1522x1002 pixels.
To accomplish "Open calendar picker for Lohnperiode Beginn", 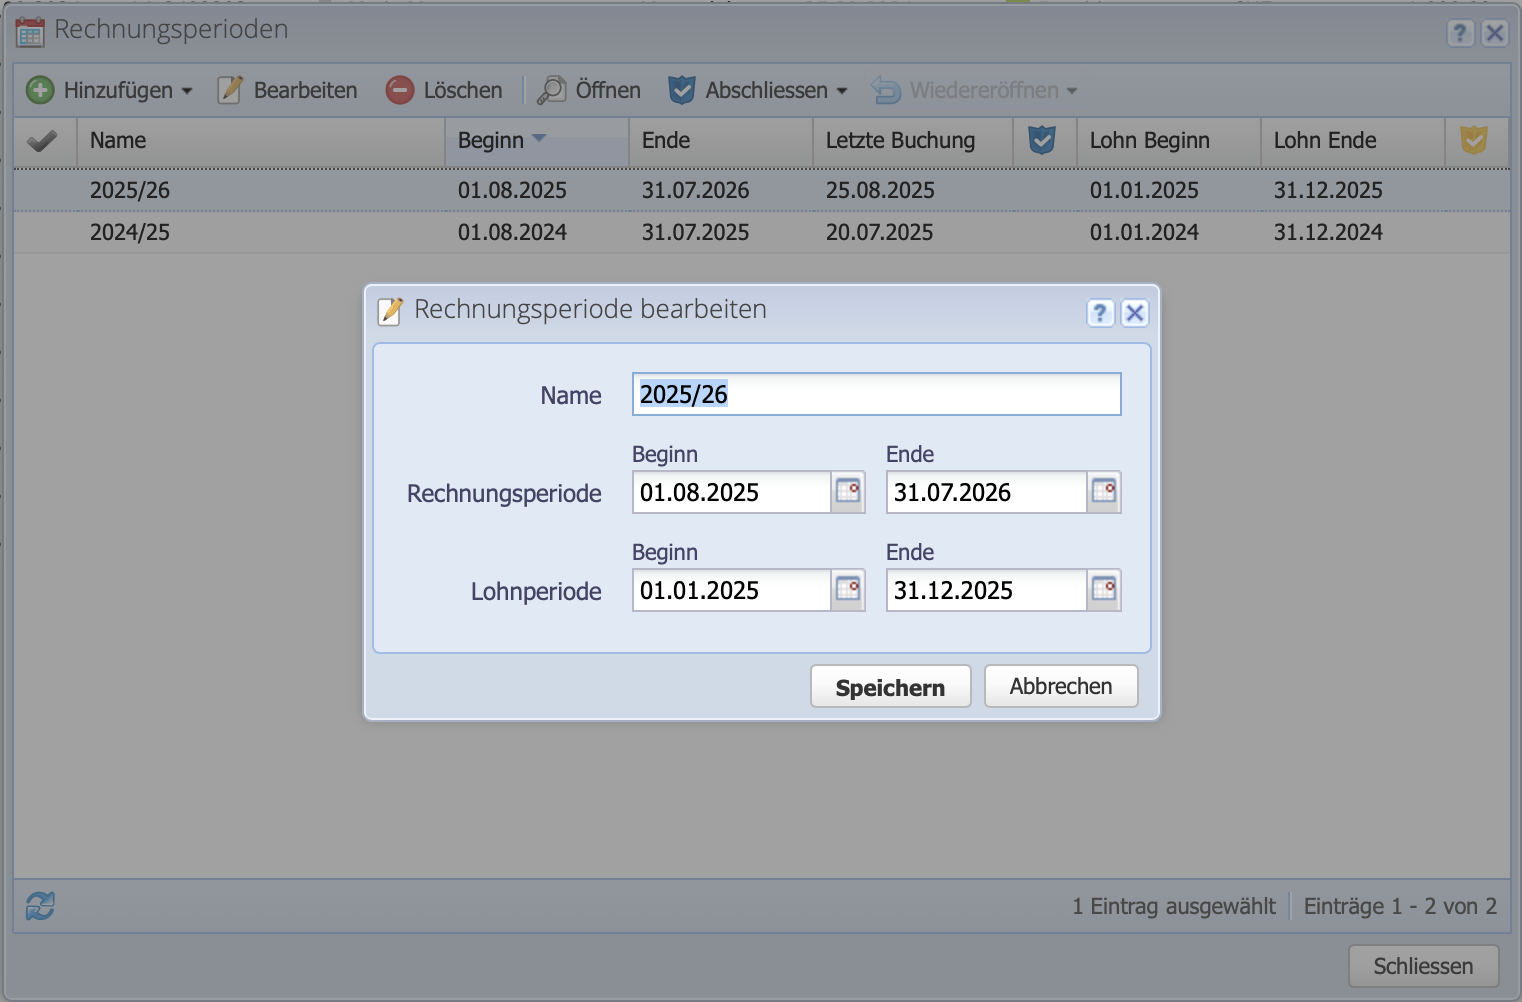I will (x=848, y=590).
